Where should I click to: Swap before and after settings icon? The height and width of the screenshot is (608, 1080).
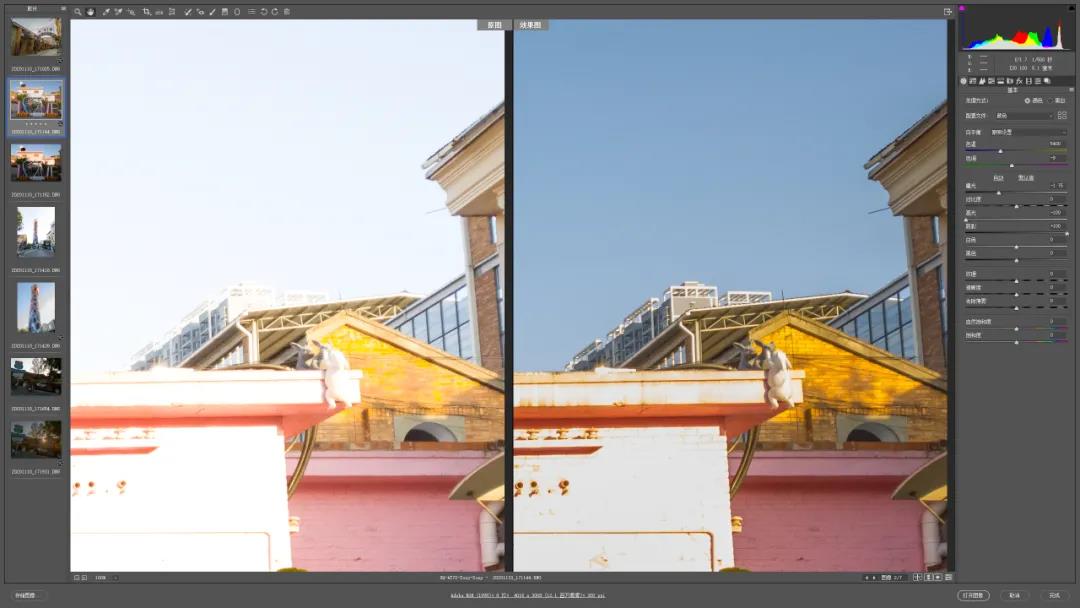coord(928,577)
